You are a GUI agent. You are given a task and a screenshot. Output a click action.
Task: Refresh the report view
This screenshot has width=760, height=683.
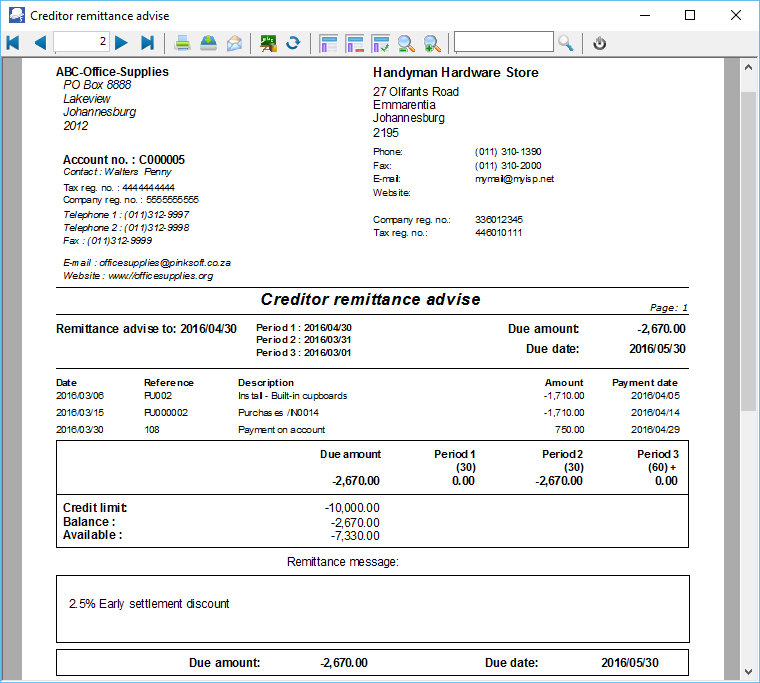click(x=293, y=43)
